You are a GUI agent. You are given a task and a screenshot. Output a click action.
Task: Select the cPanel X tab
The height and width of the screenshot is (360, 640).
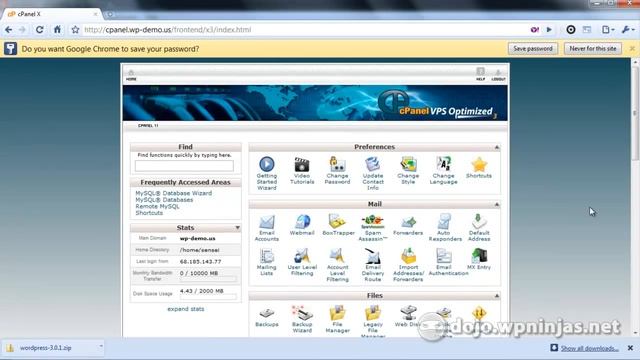point(51,14)
